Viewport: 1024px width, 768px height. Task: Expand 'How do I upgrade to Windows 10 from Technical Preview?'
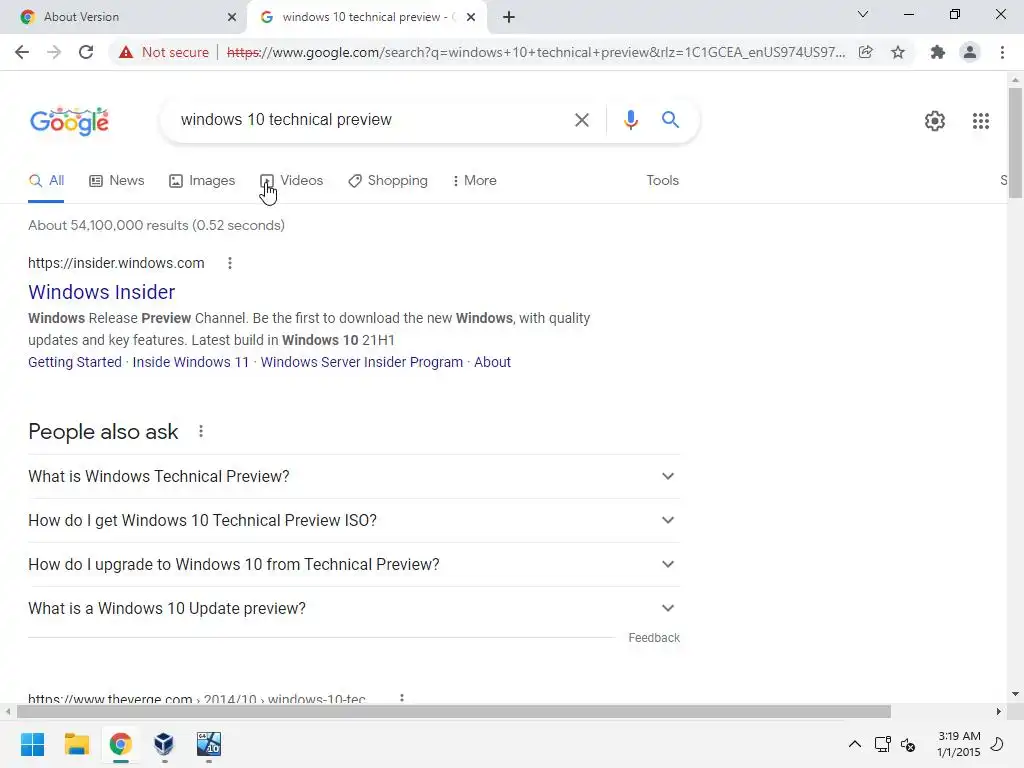tap(354, 564)
